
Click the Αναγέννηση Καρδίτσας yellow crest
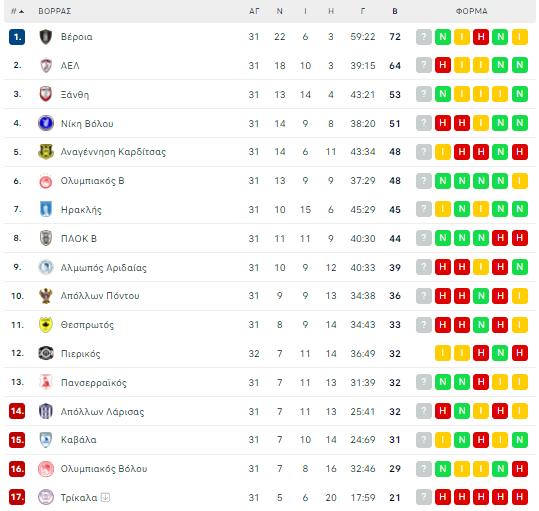(46, 152)
